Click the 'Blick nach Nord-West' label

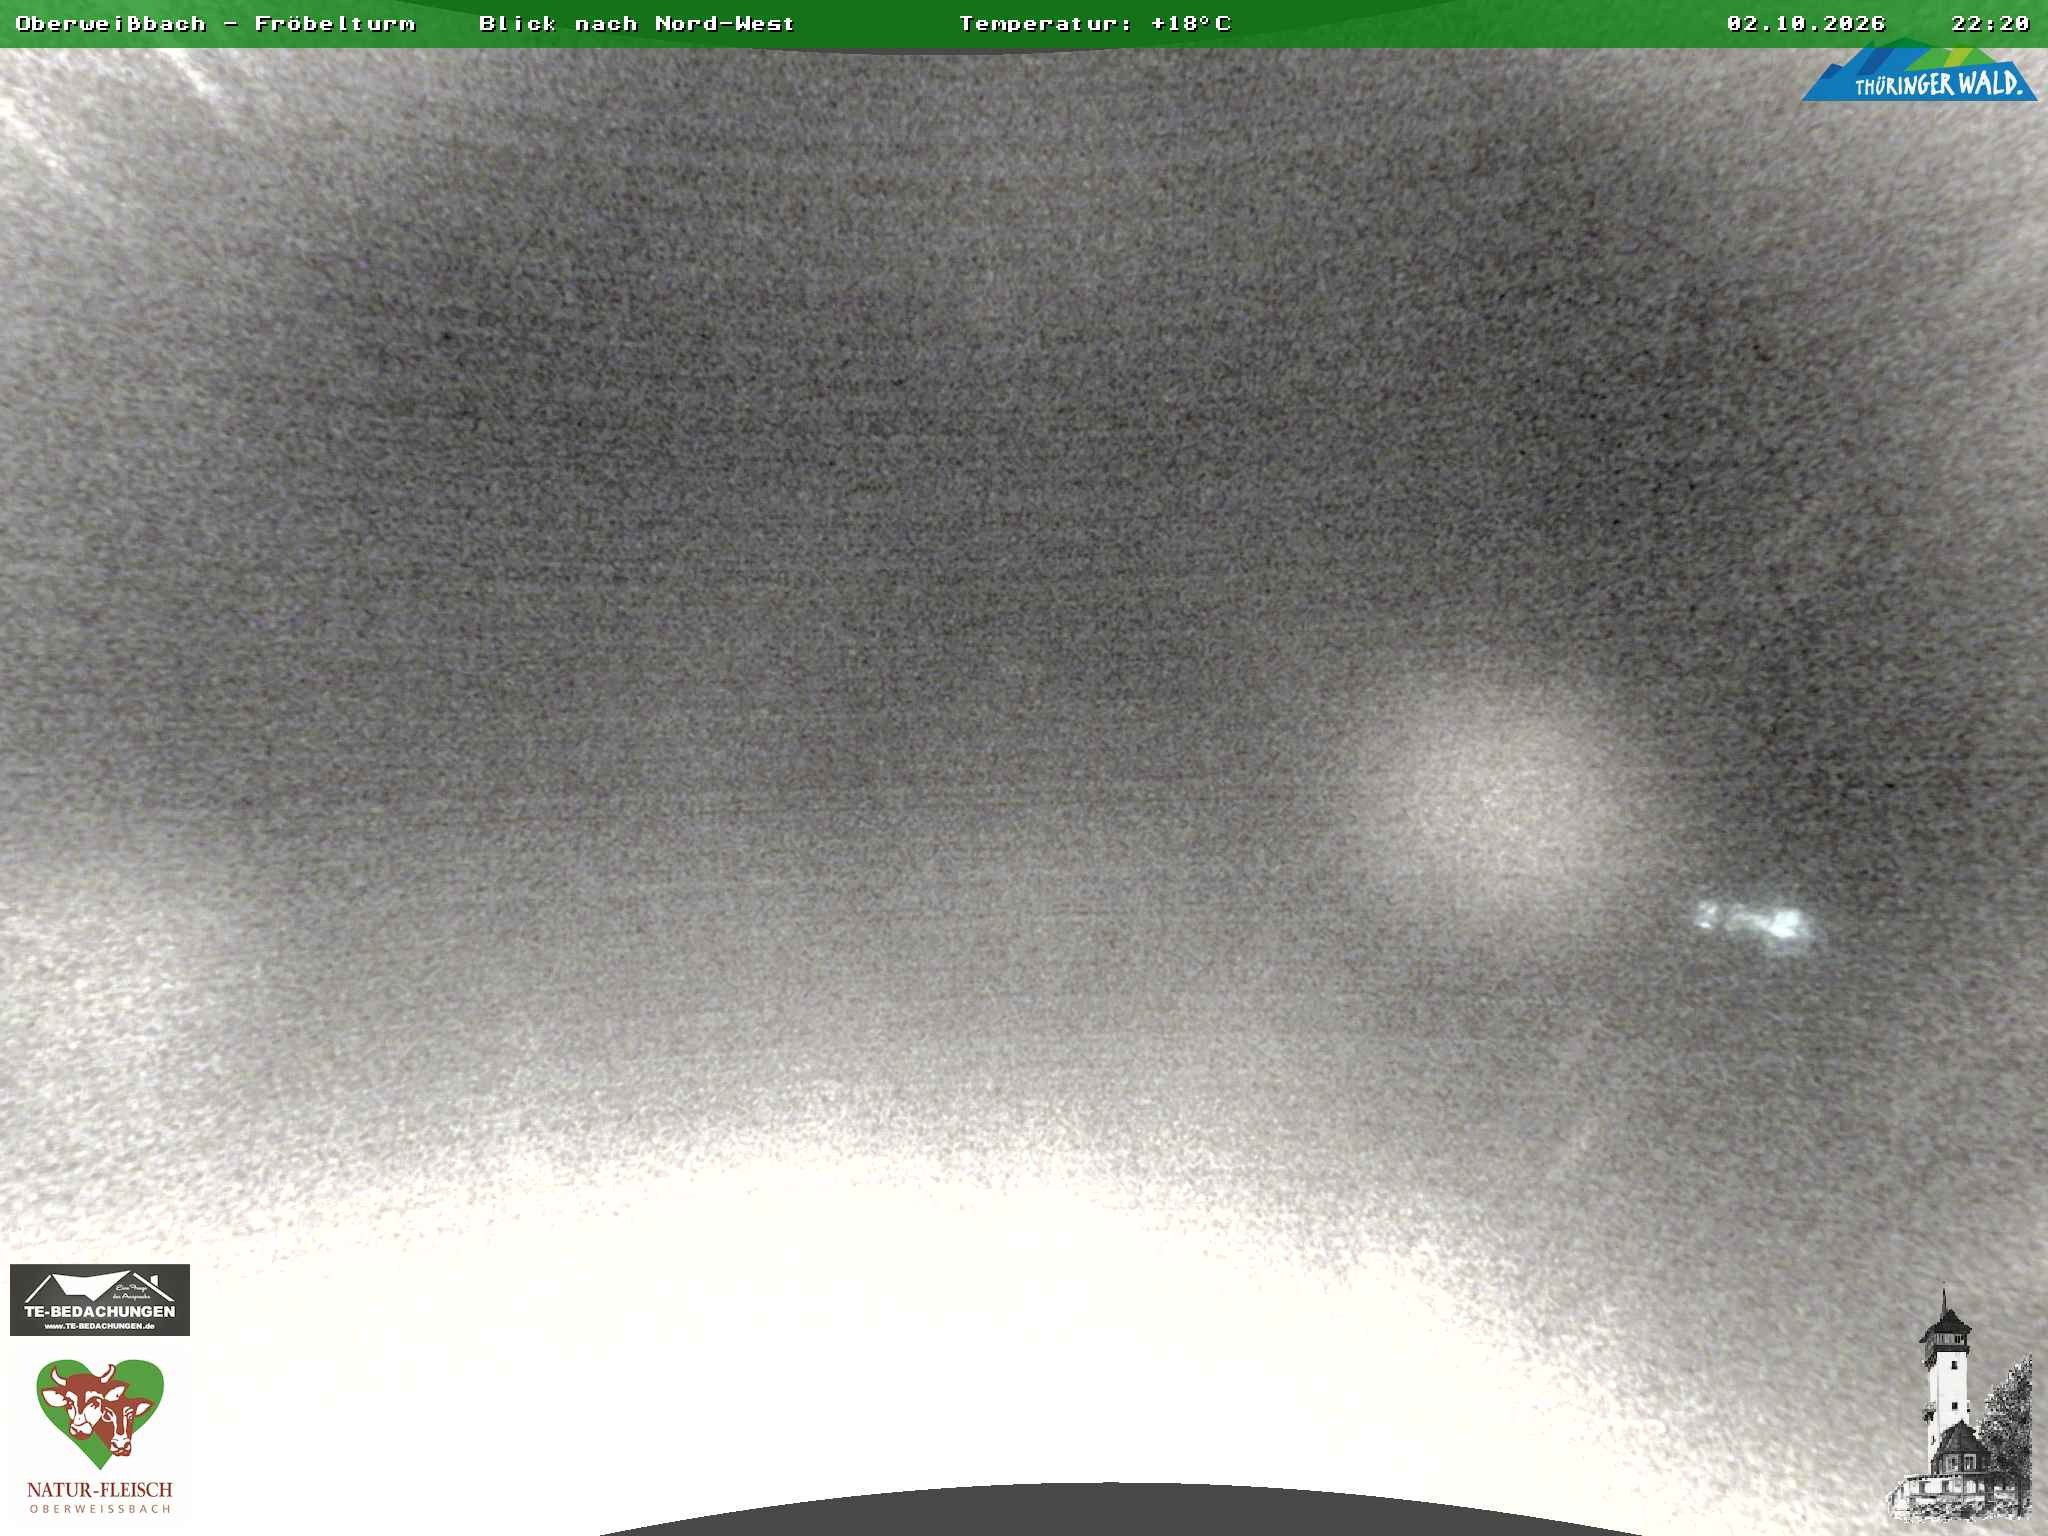[636, 23]
